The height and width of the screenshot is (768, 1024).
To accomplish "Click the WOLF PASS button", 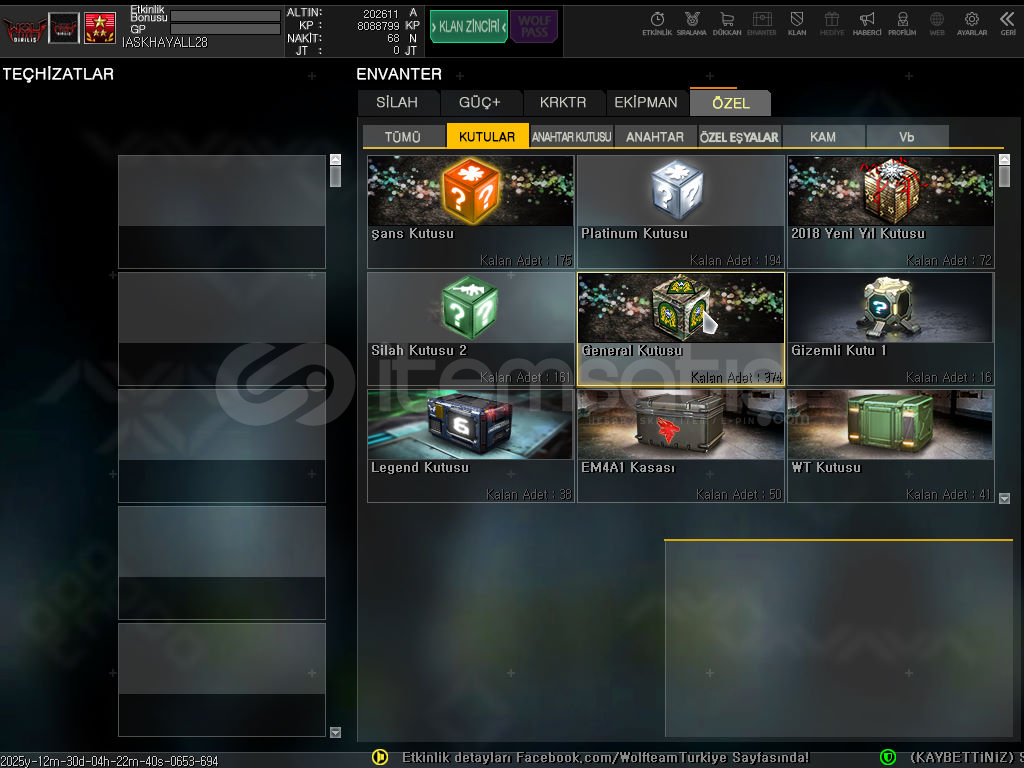I will [534, 27].
